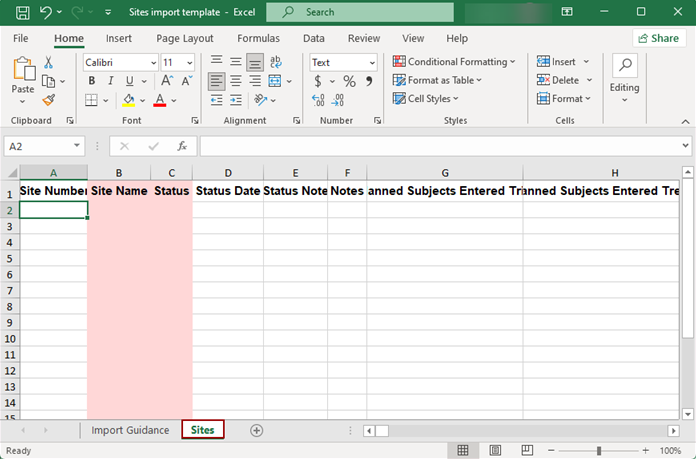
Task: Expand the Text number format dropdown
Action: click(370, 62)
